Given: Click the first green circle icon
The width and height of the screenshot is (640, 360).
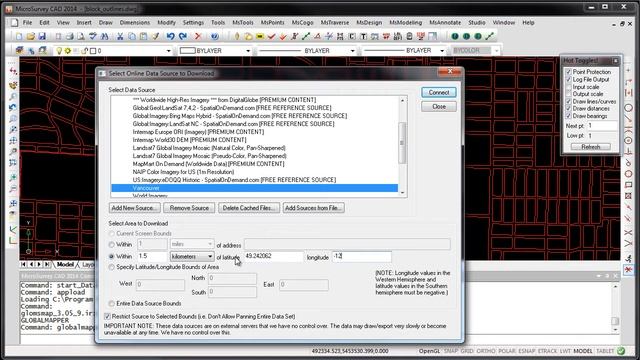Looking at the screenshot, I should 455,36.
